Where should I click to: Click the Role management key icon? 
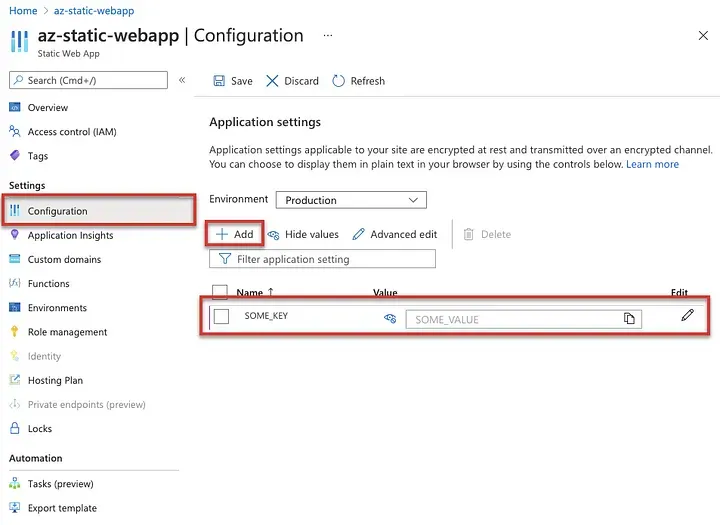[15, 331]
